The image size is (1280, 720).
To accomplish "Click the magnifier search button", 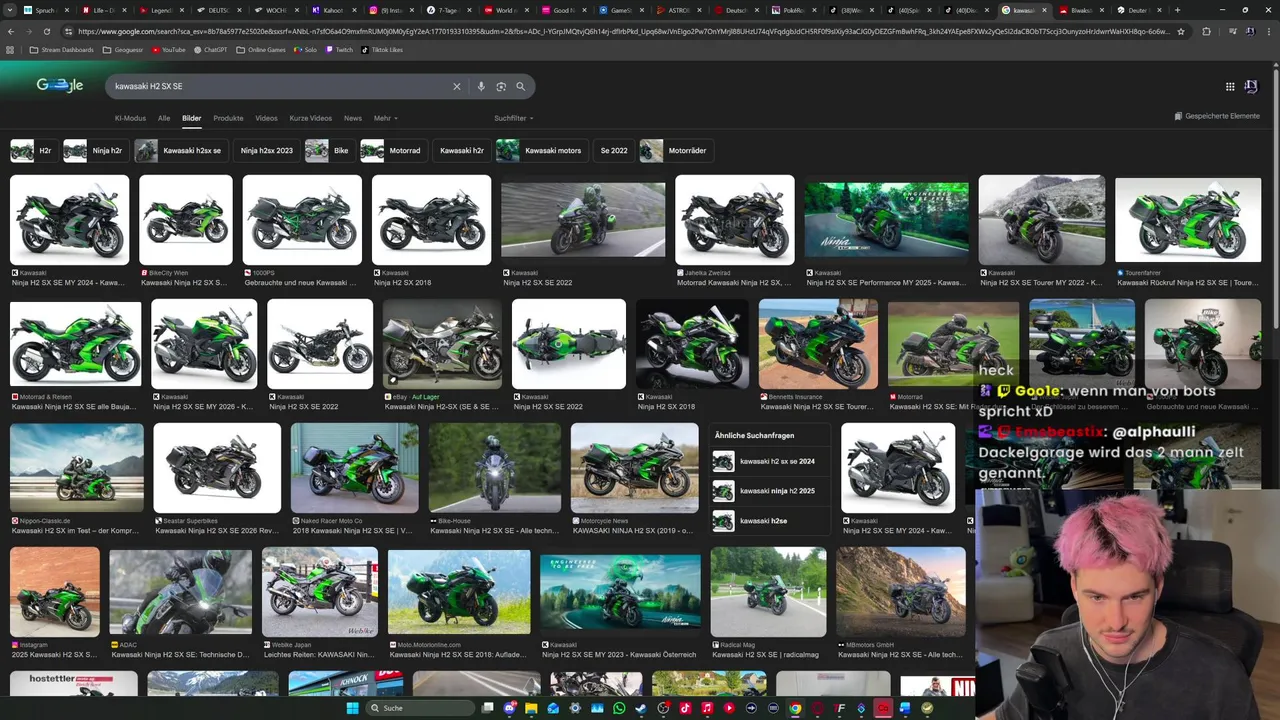I will [520, 86].
